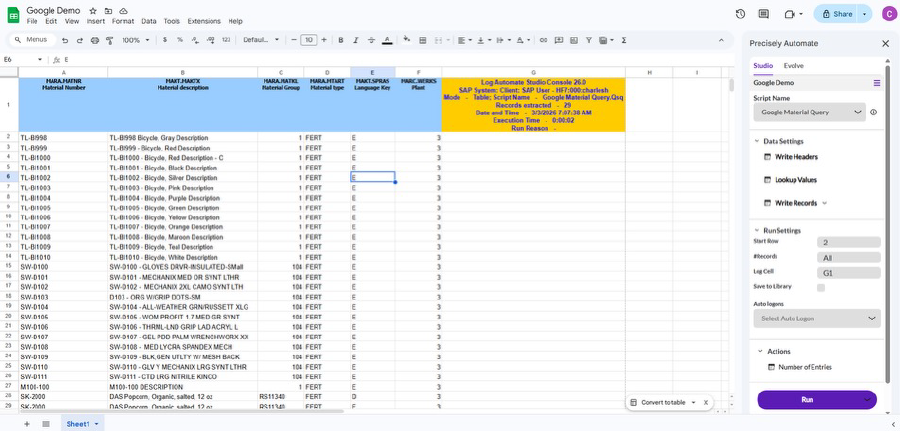Open vertical align dropdown
The width and height of the screenshot is (900, 431).
[484, 40]
